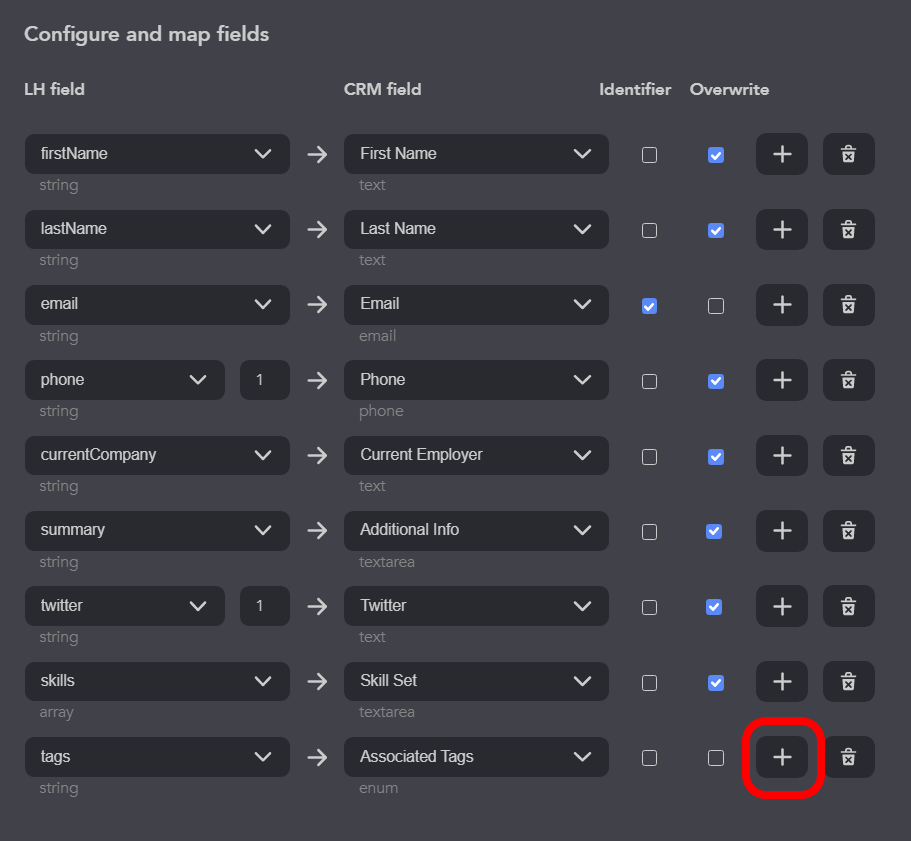Expand the Associated Tags CRM field dropdown
Screen dimensions: 911x841
pyautogui.click(x=476, y=757)
